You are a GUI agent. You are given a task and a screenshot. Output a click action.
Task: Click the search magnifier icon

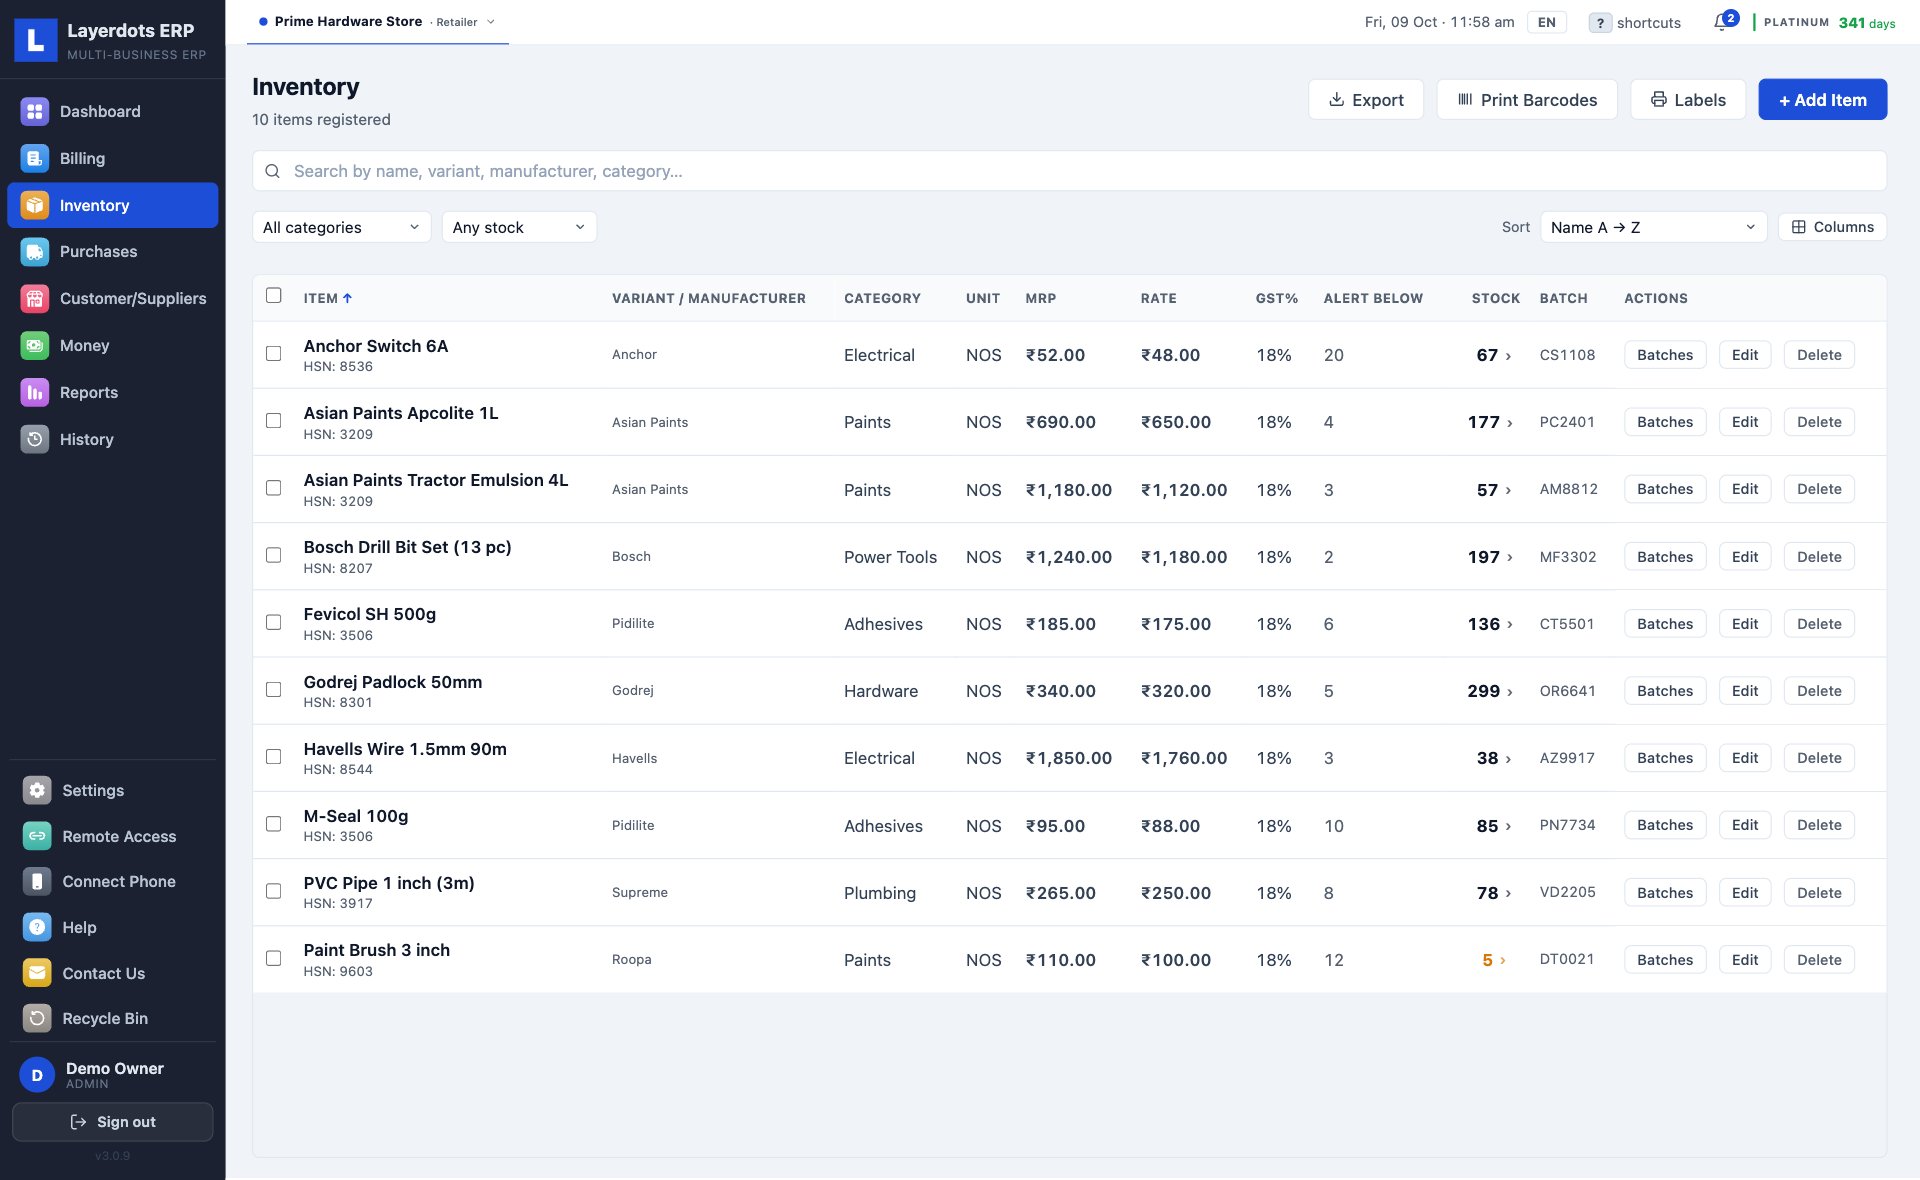(x=272, y=171)
